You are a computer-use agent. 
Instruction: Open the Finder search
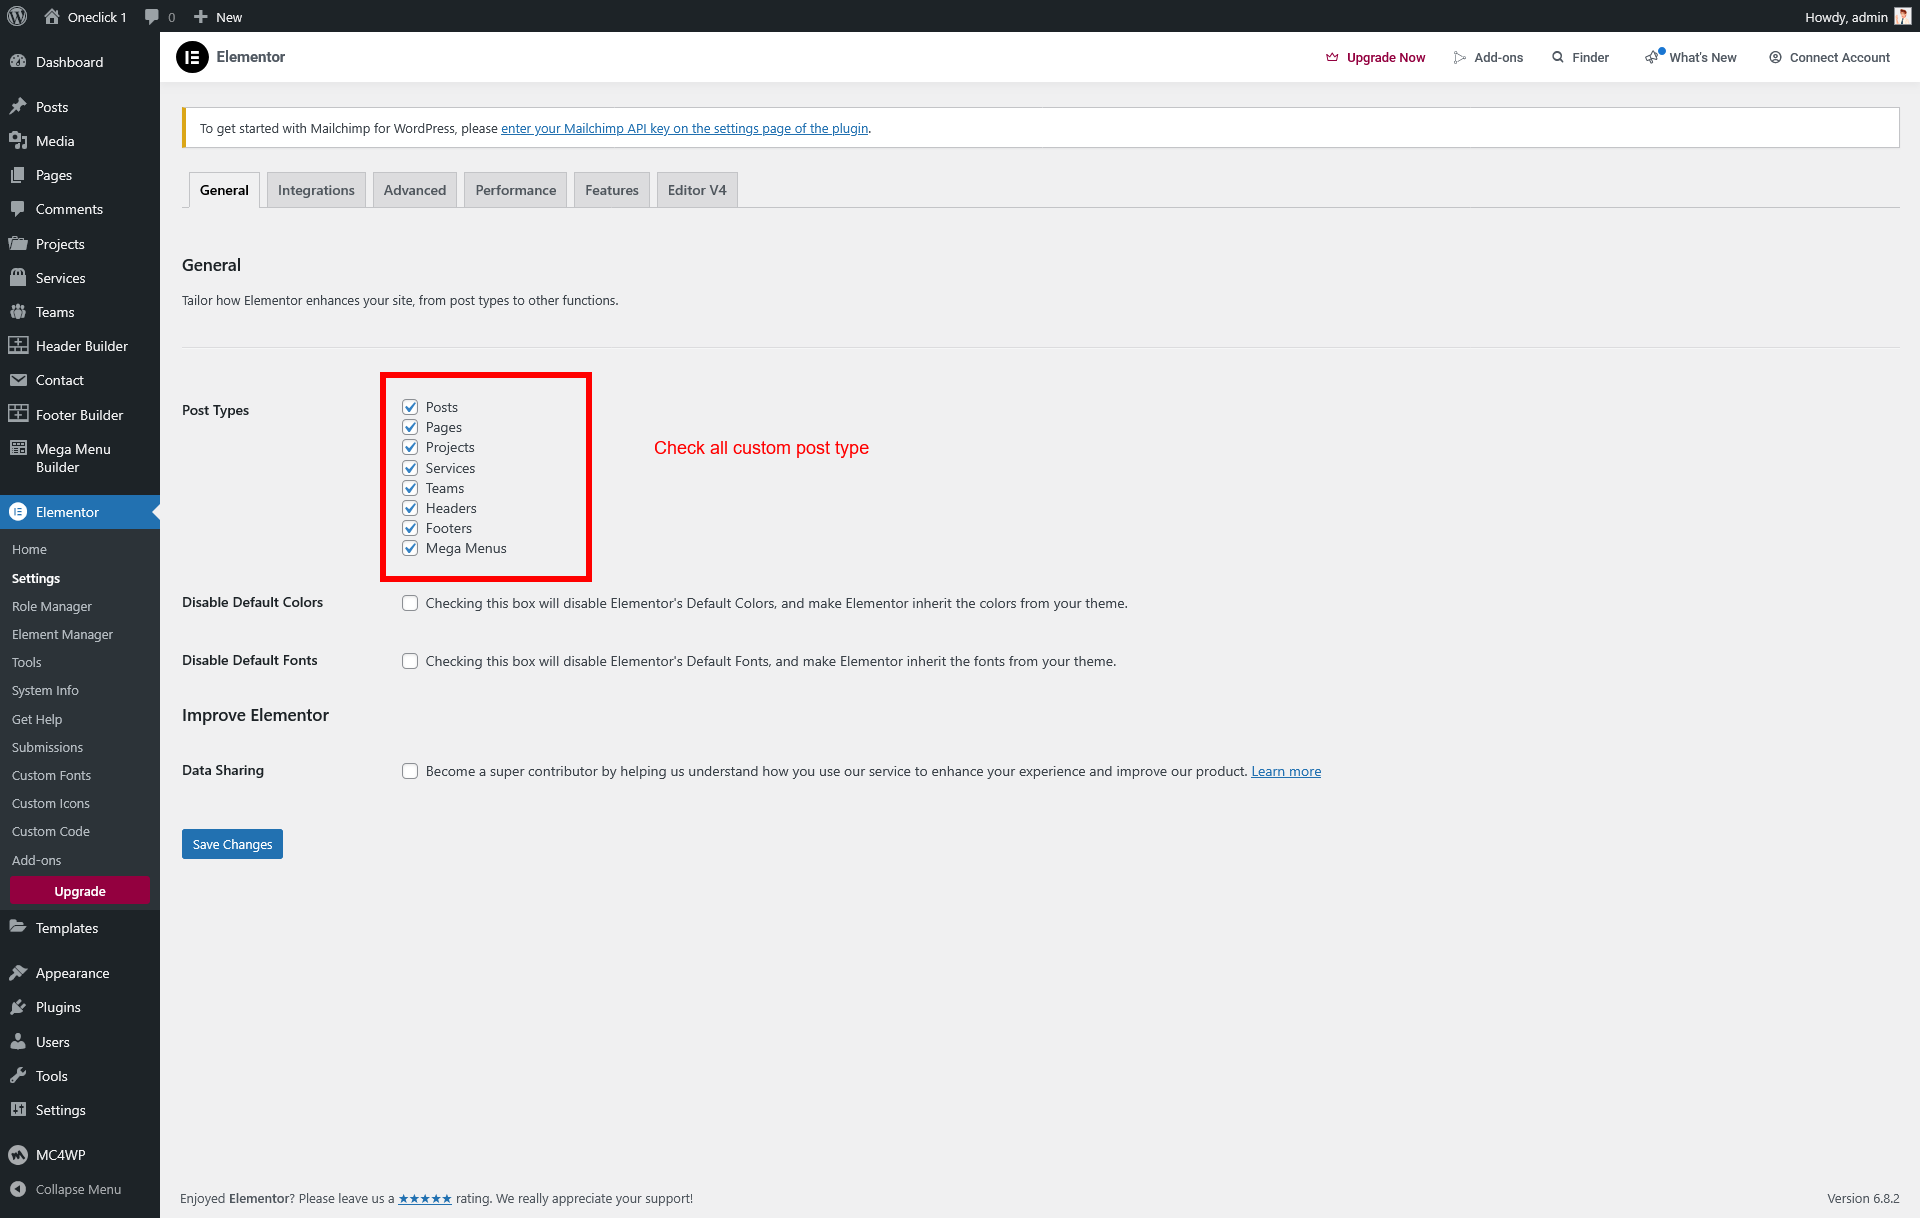click(x=1580, y=57)
